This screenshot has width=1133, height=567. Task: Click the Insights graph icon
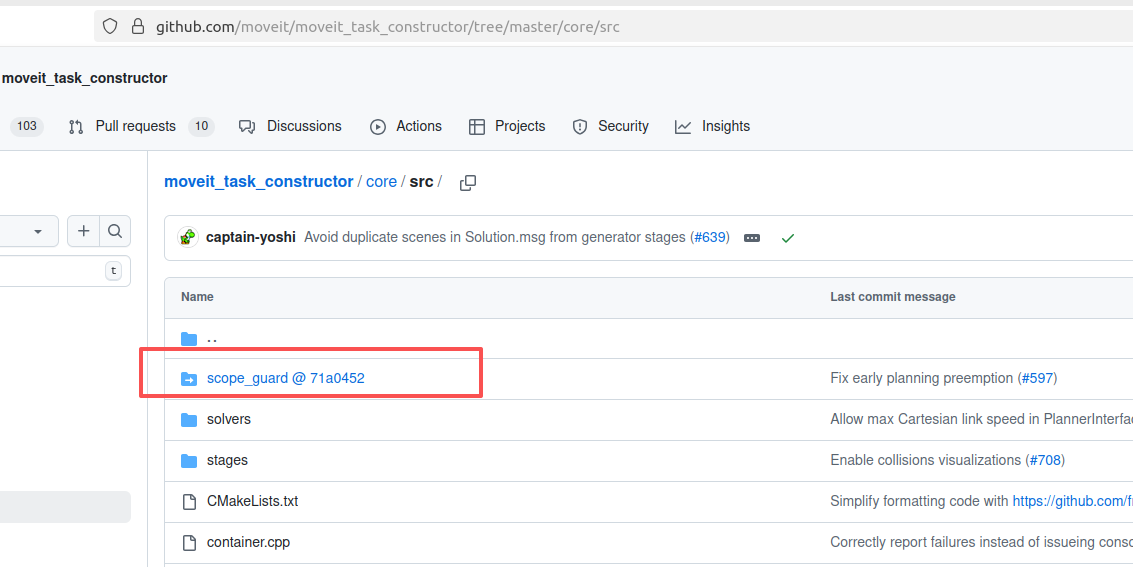[683, 127]
